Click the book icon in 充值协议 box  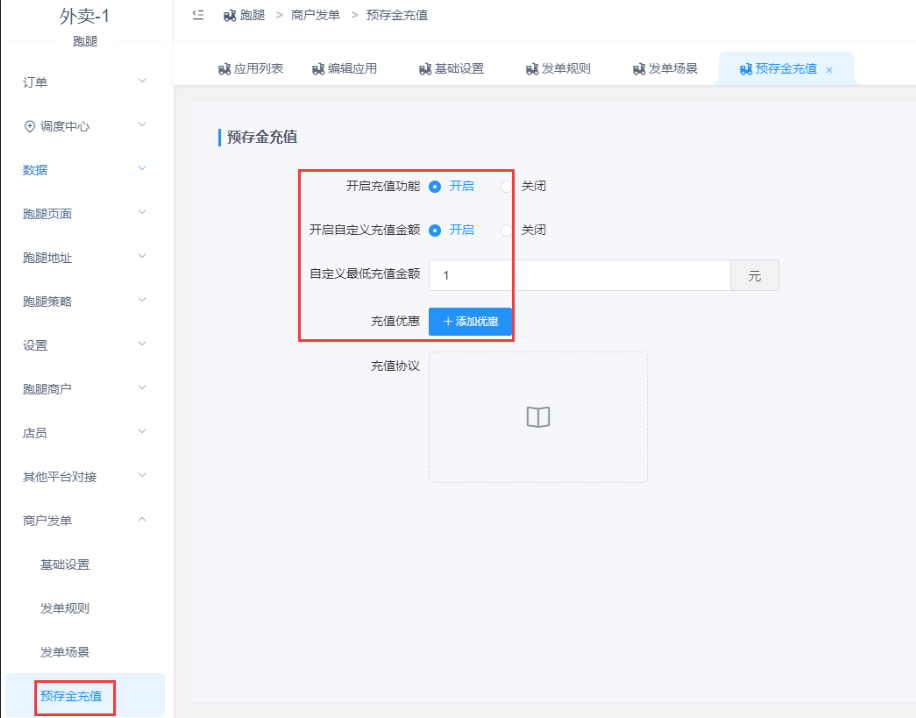point(538,417)
